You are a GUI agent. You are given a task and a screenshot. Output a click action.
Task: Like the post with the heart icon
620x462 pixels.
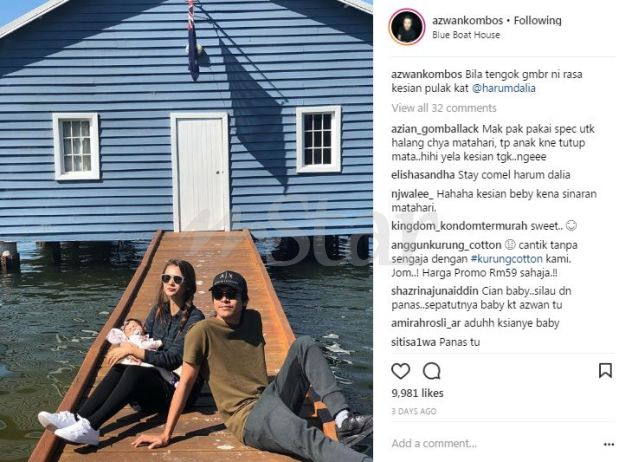[400, 371]
